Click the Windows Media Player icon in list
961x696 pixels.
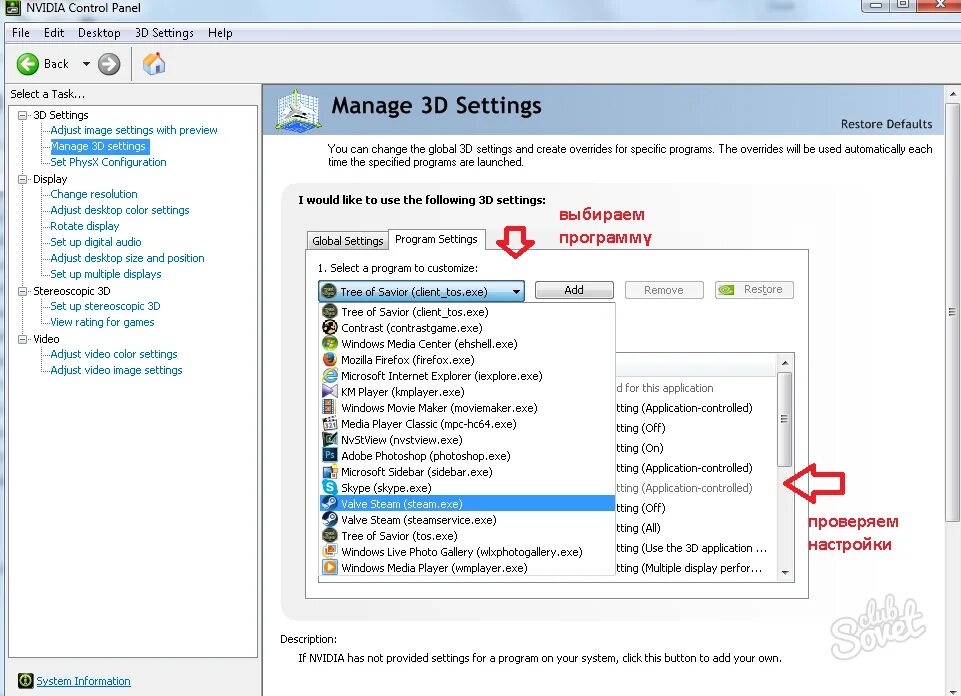(330, 567)
